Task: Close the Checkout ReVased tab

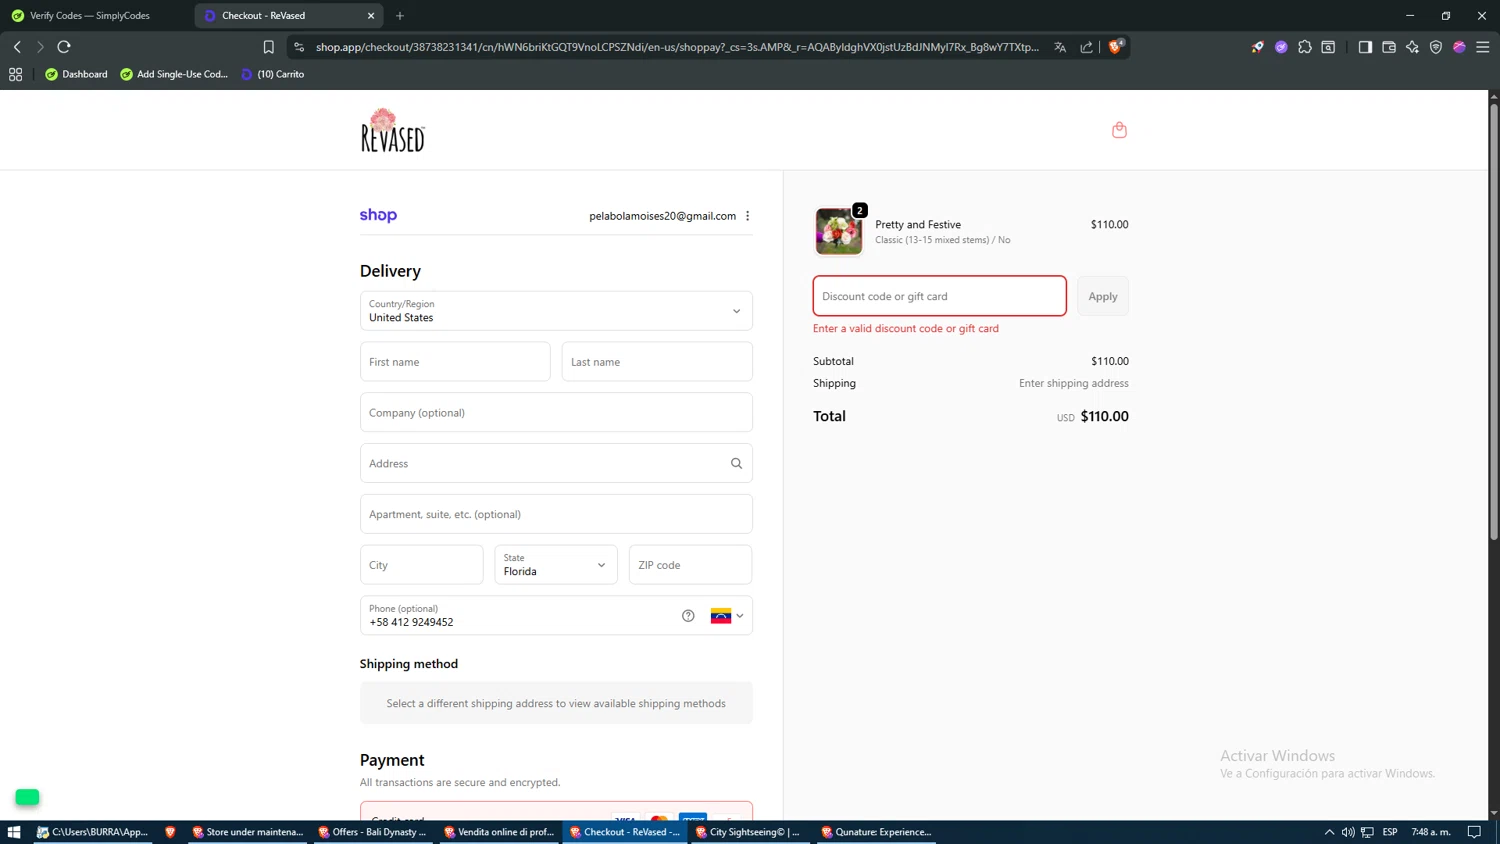Action: pyautogui.click(x=371, y=16)
